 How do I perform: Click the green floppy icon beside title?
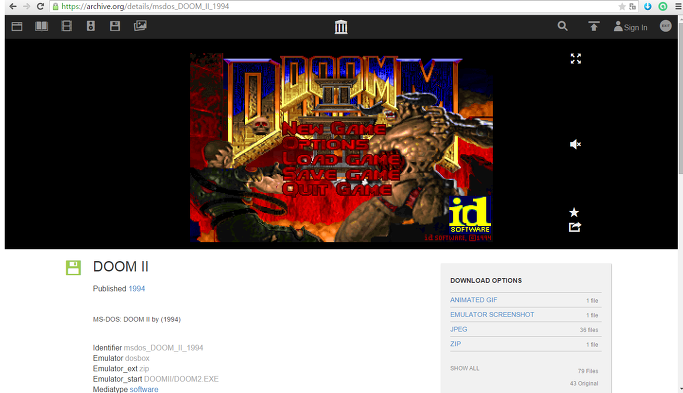73,268
